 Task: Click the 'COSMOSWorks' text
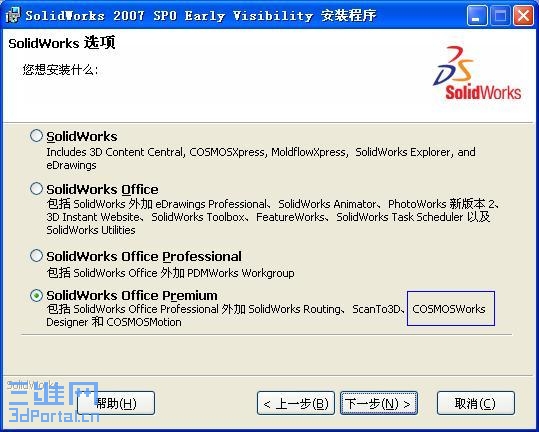point(449,309)
